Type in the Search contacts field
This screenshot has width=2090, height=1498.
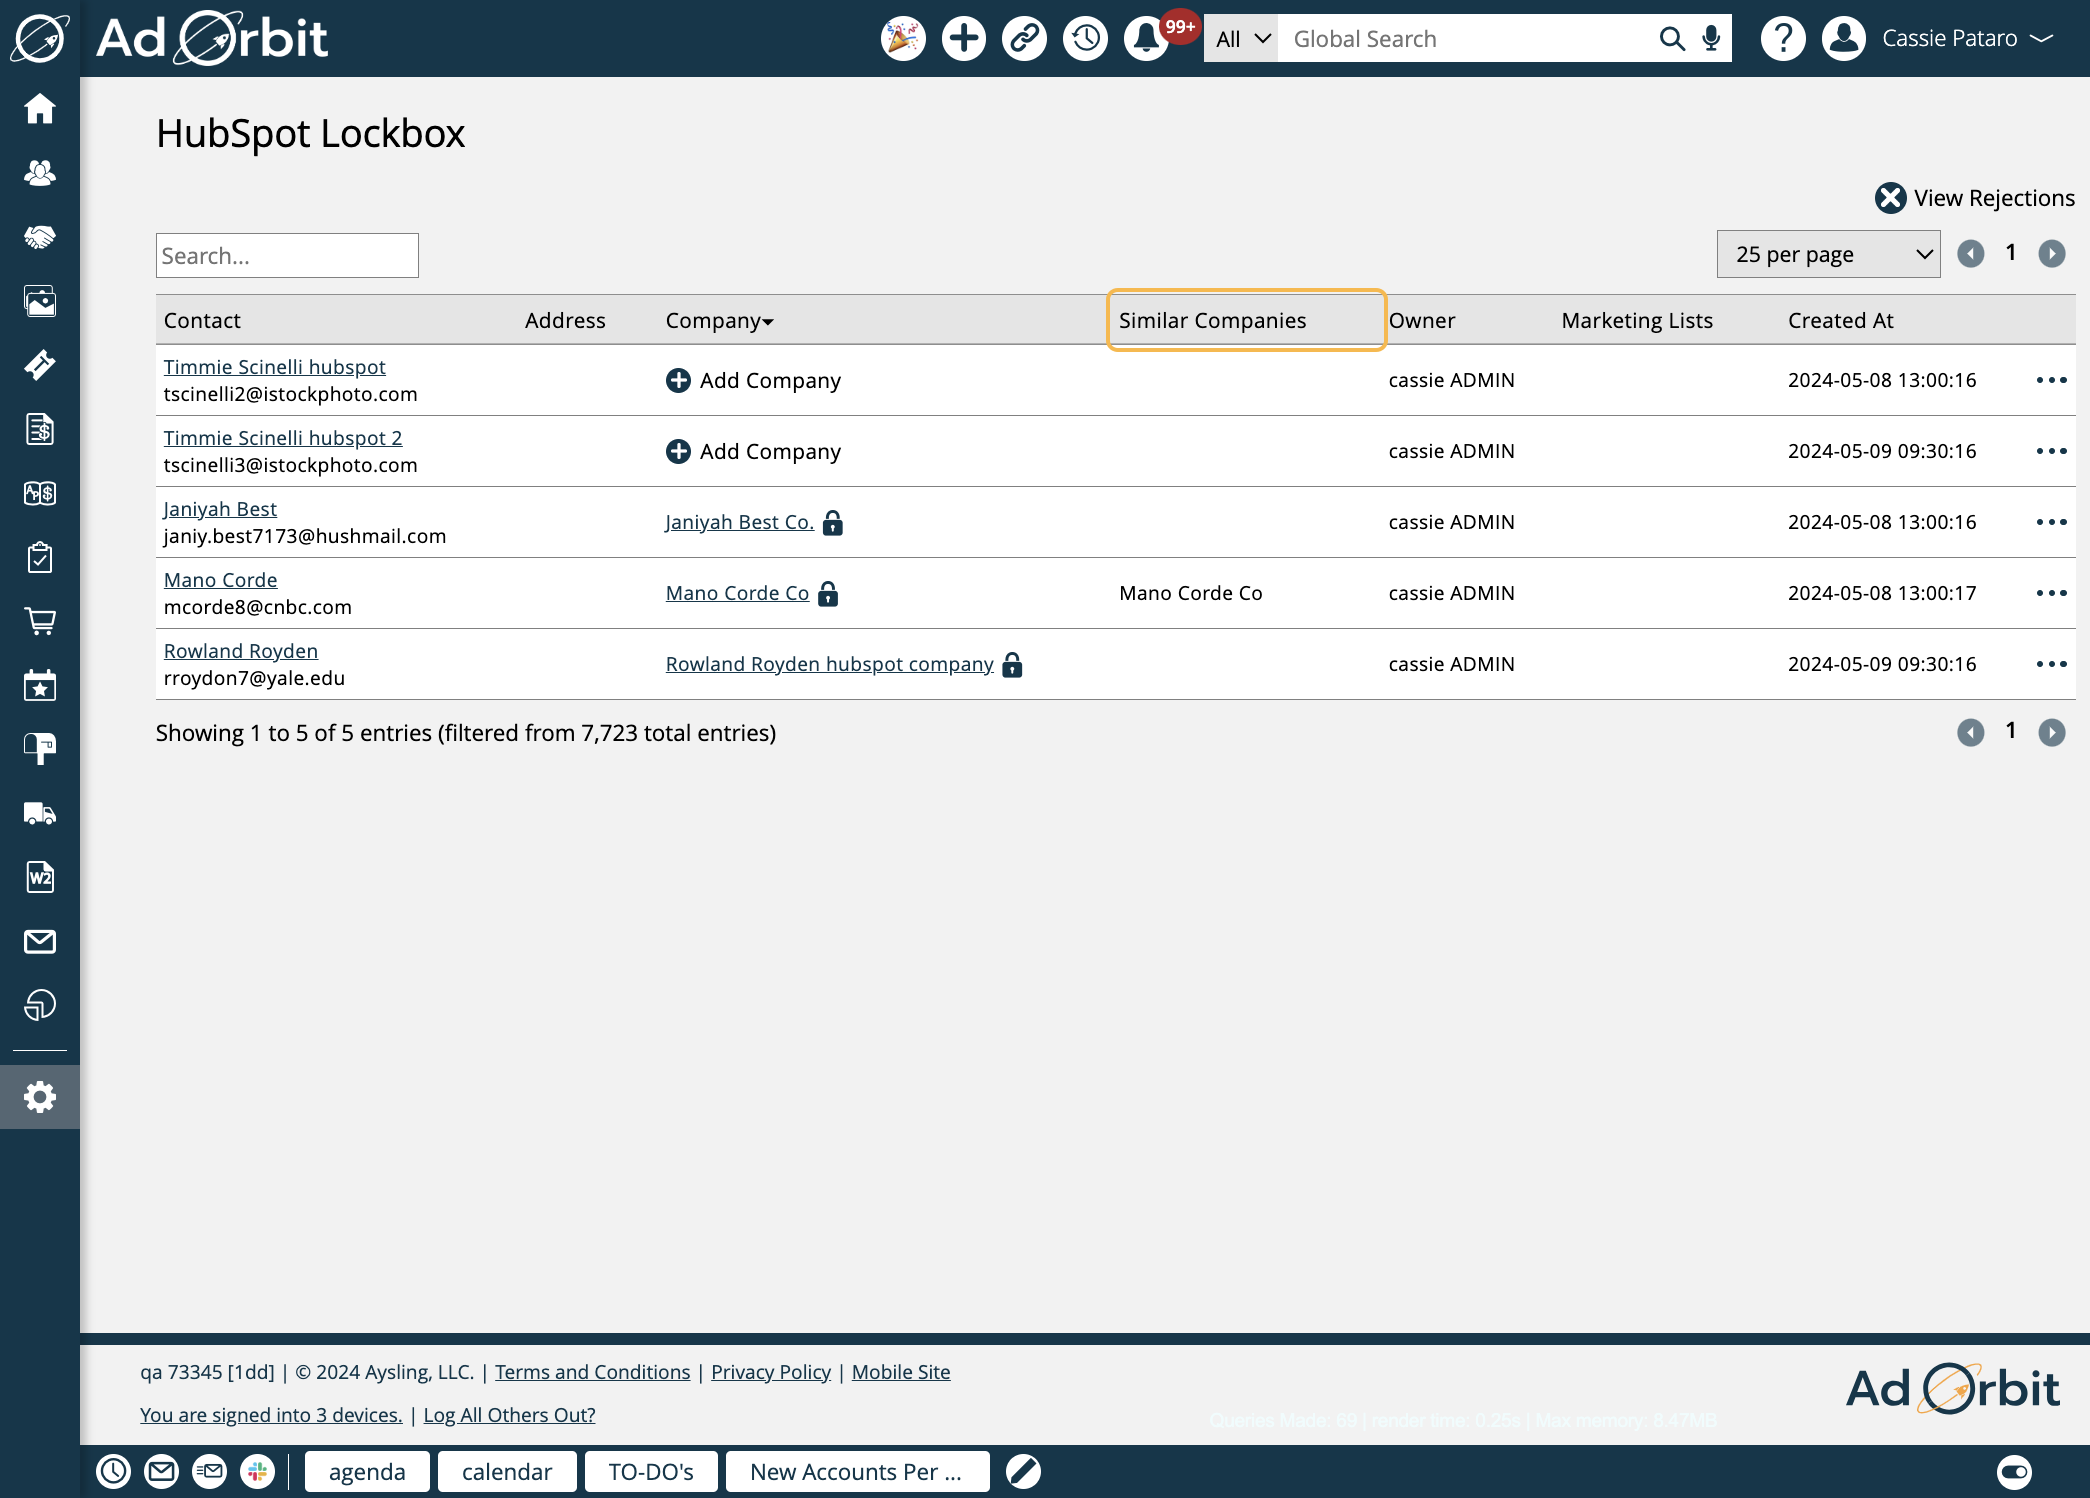click(287, 253)
